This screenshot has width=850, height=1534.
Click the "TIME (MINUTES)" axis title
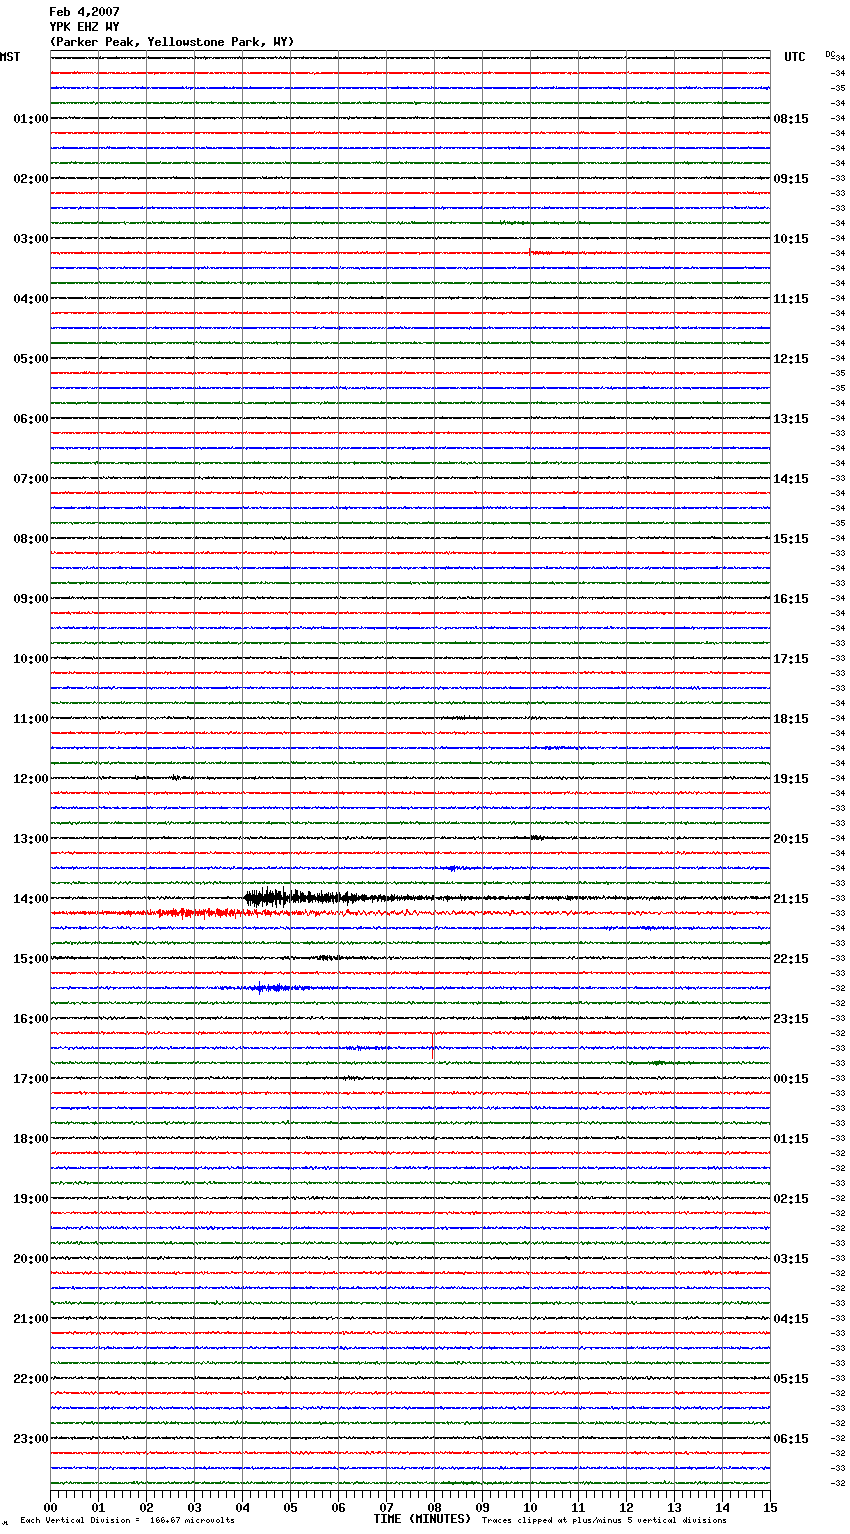[x=422, y=1519]
